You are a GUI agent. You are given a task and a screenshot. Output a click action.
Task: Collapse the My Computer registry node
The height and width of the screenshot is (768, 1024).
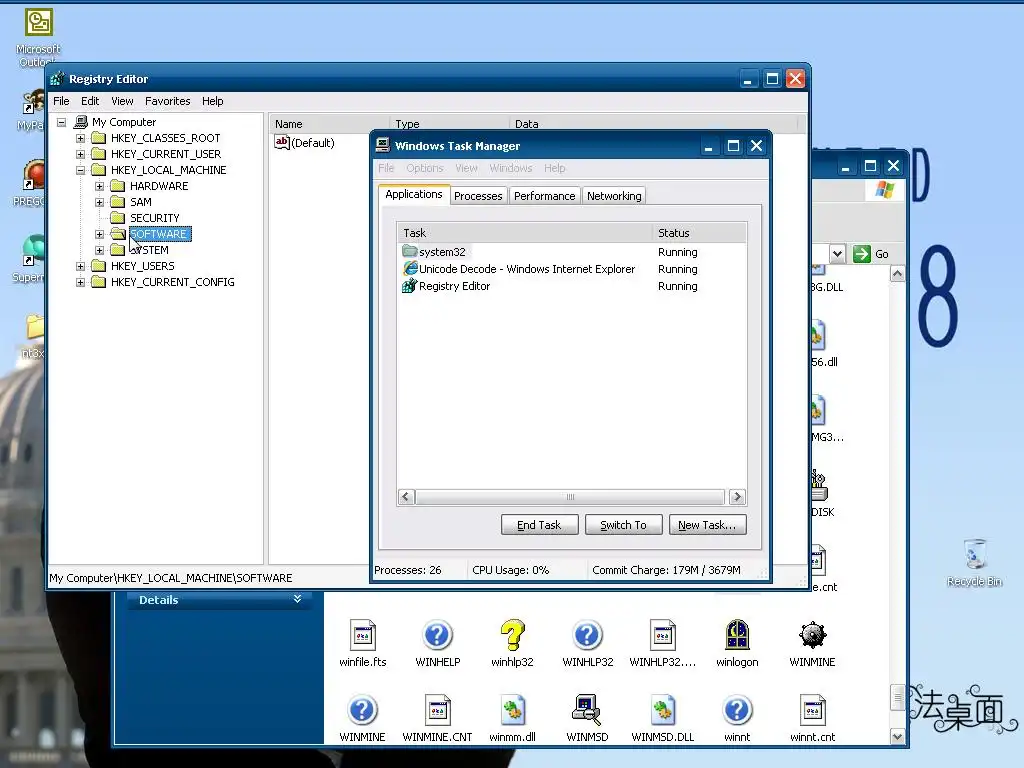point(61,122)
